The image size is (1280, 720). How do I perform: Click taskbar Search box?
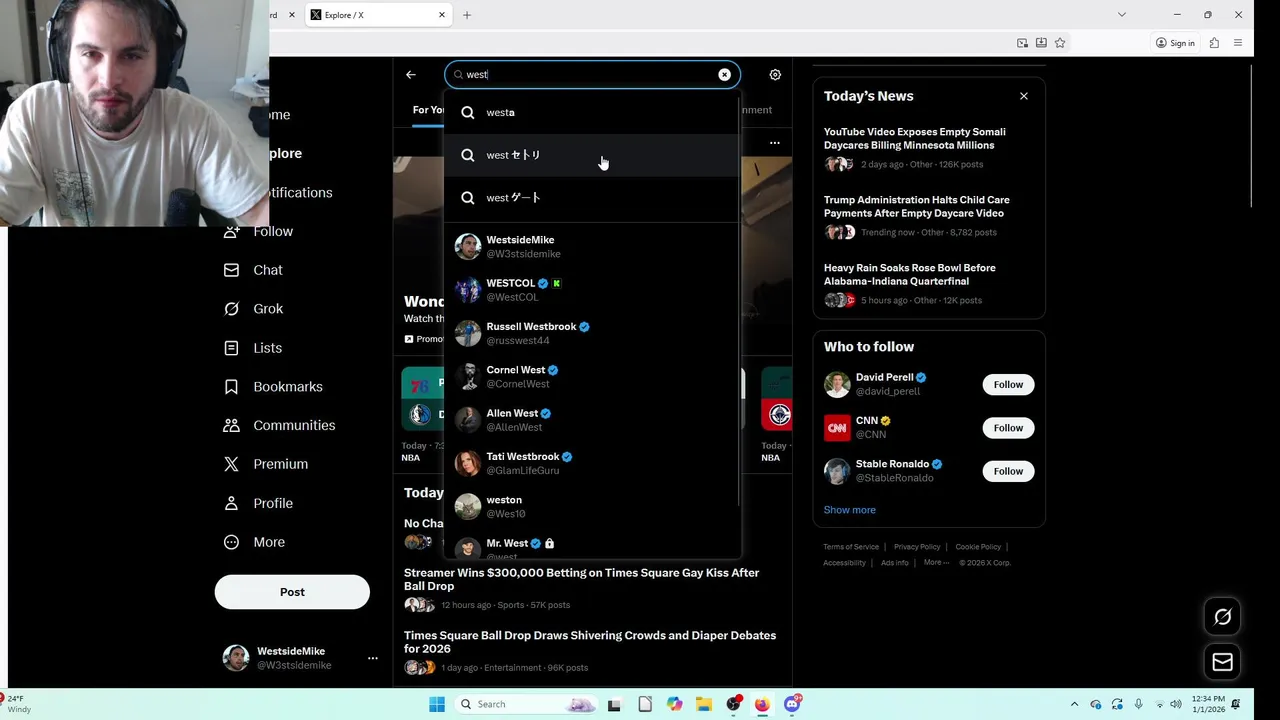point(528,704)
